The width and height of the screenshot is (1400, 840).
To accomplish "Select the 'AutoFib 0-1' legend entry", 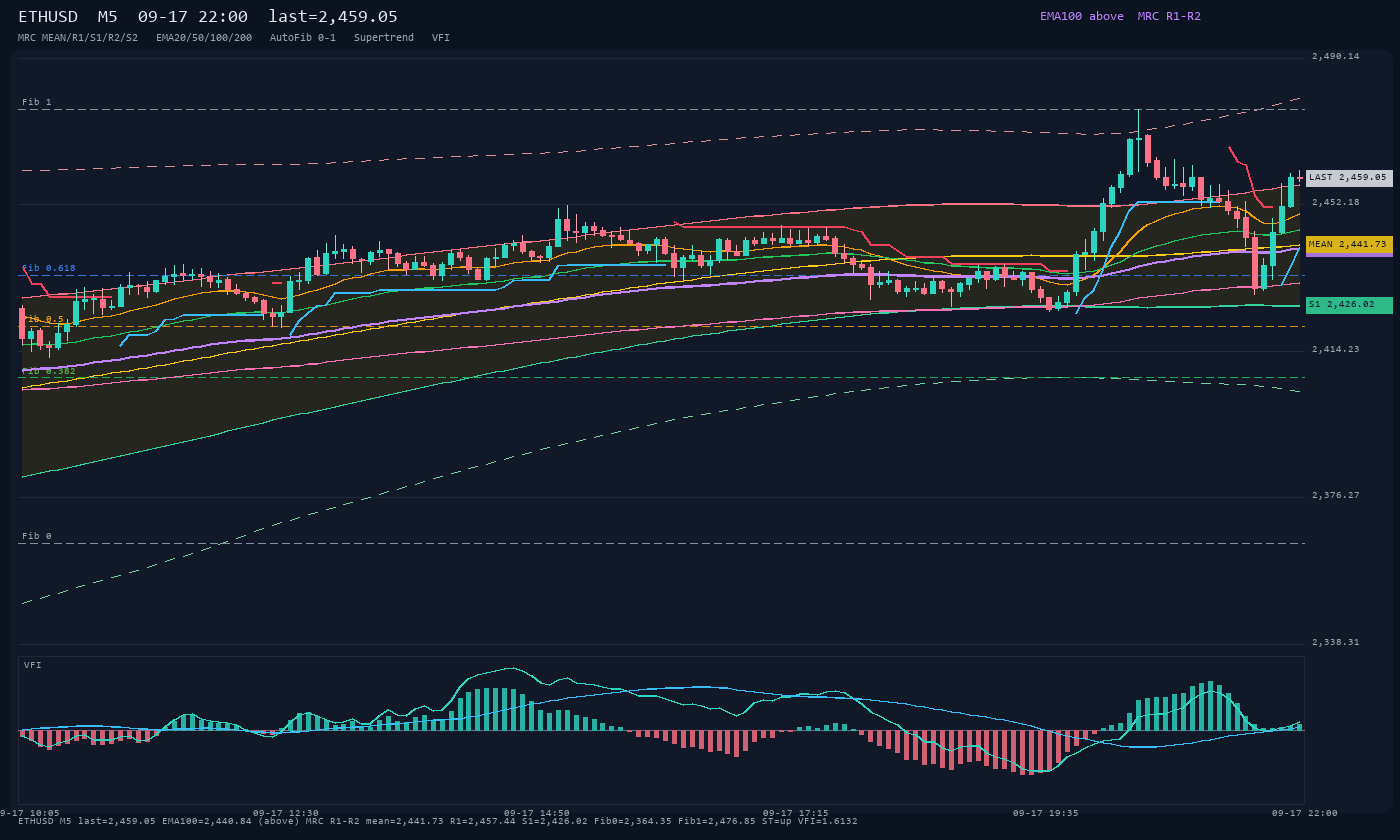I will pyautogui.click(x=303, y=37).
